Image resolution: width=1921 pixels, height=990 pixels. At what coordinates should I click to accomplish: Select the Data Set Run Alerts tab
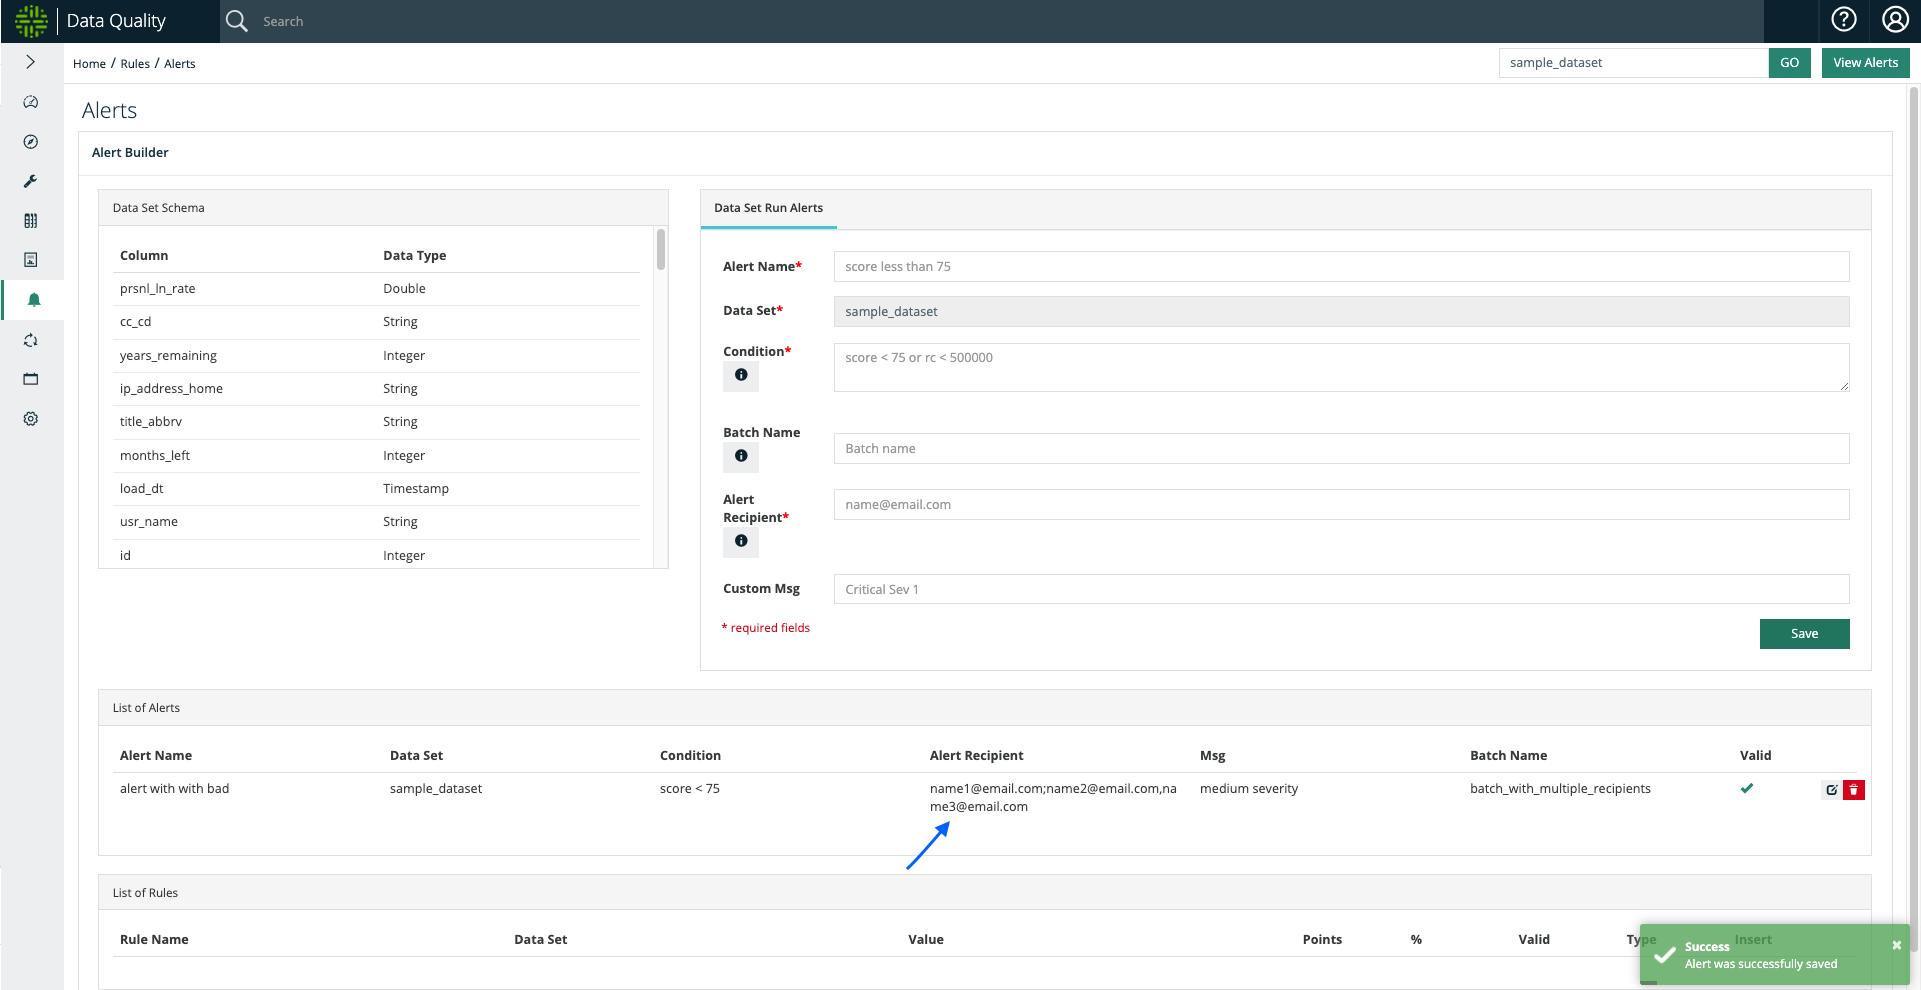(768, 208)
